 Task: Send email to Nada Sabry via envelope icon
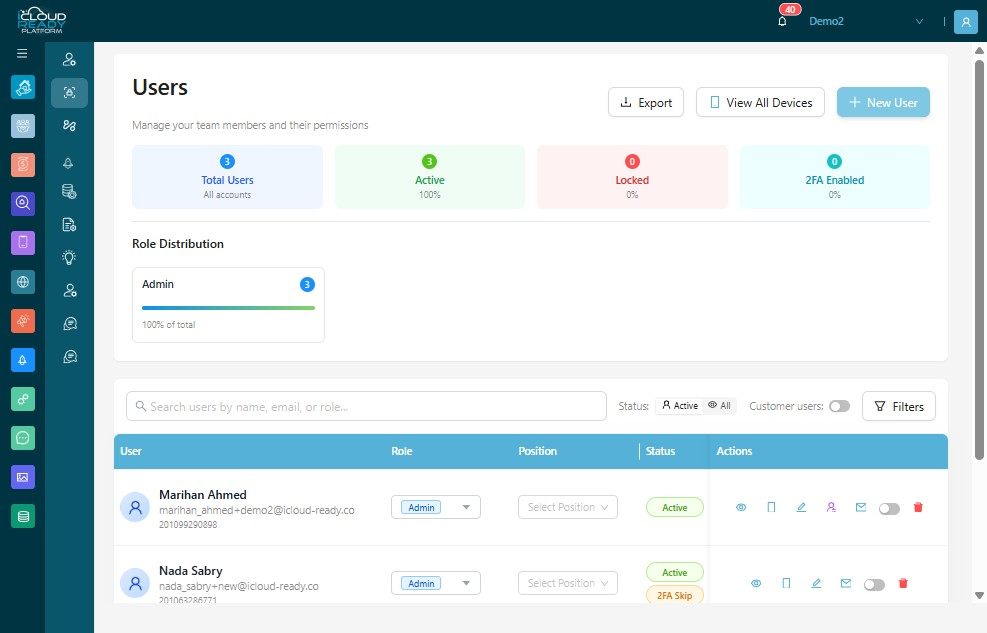point(845,583)
